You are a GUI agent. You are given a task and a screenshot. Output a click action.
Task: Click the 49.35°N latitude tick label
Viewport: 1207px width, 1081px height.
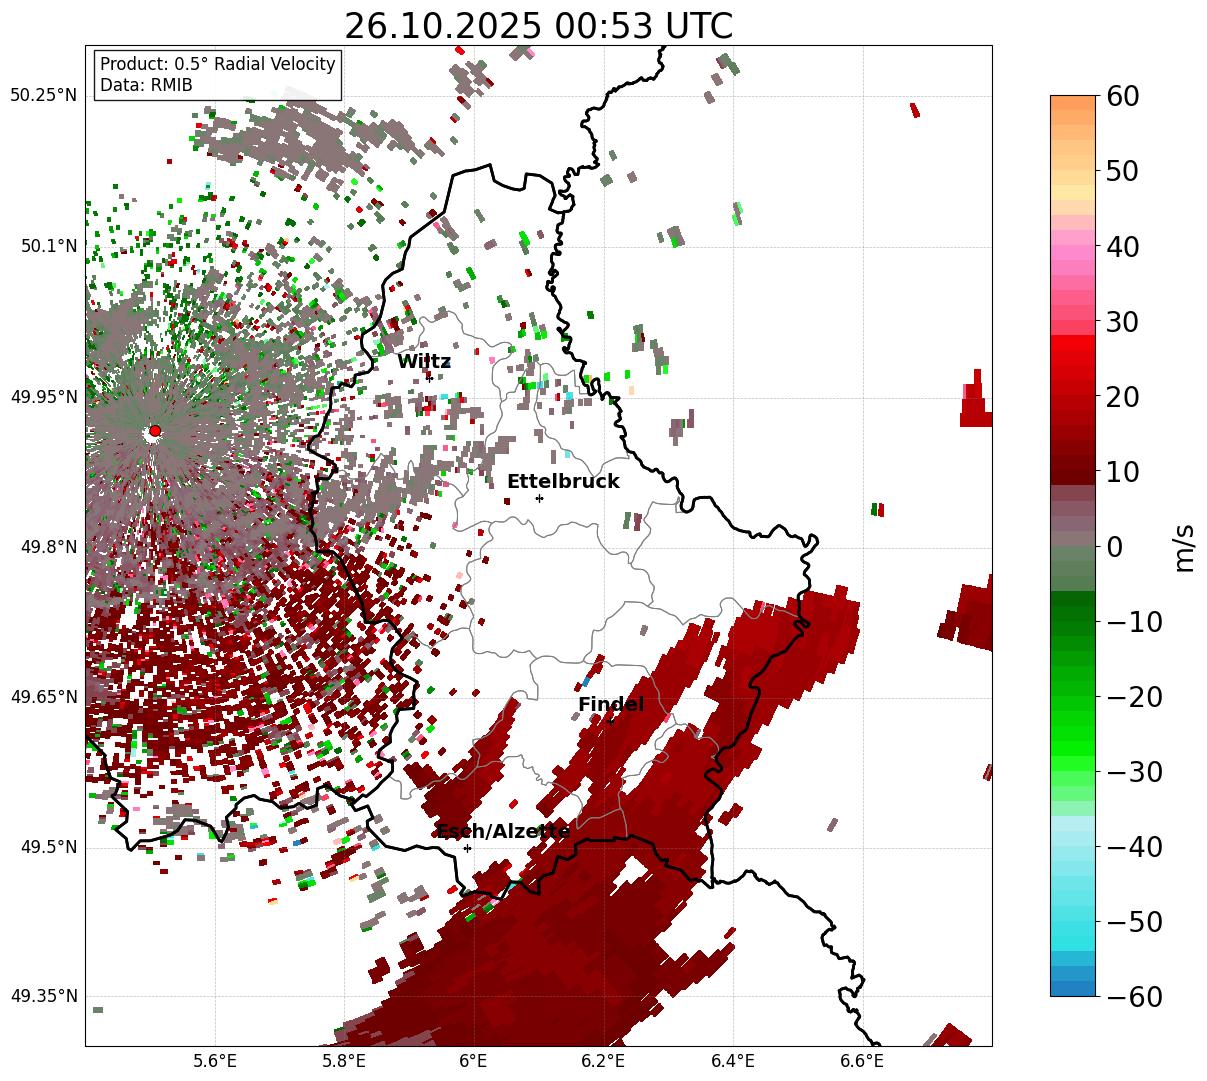[x=43, y=997]
